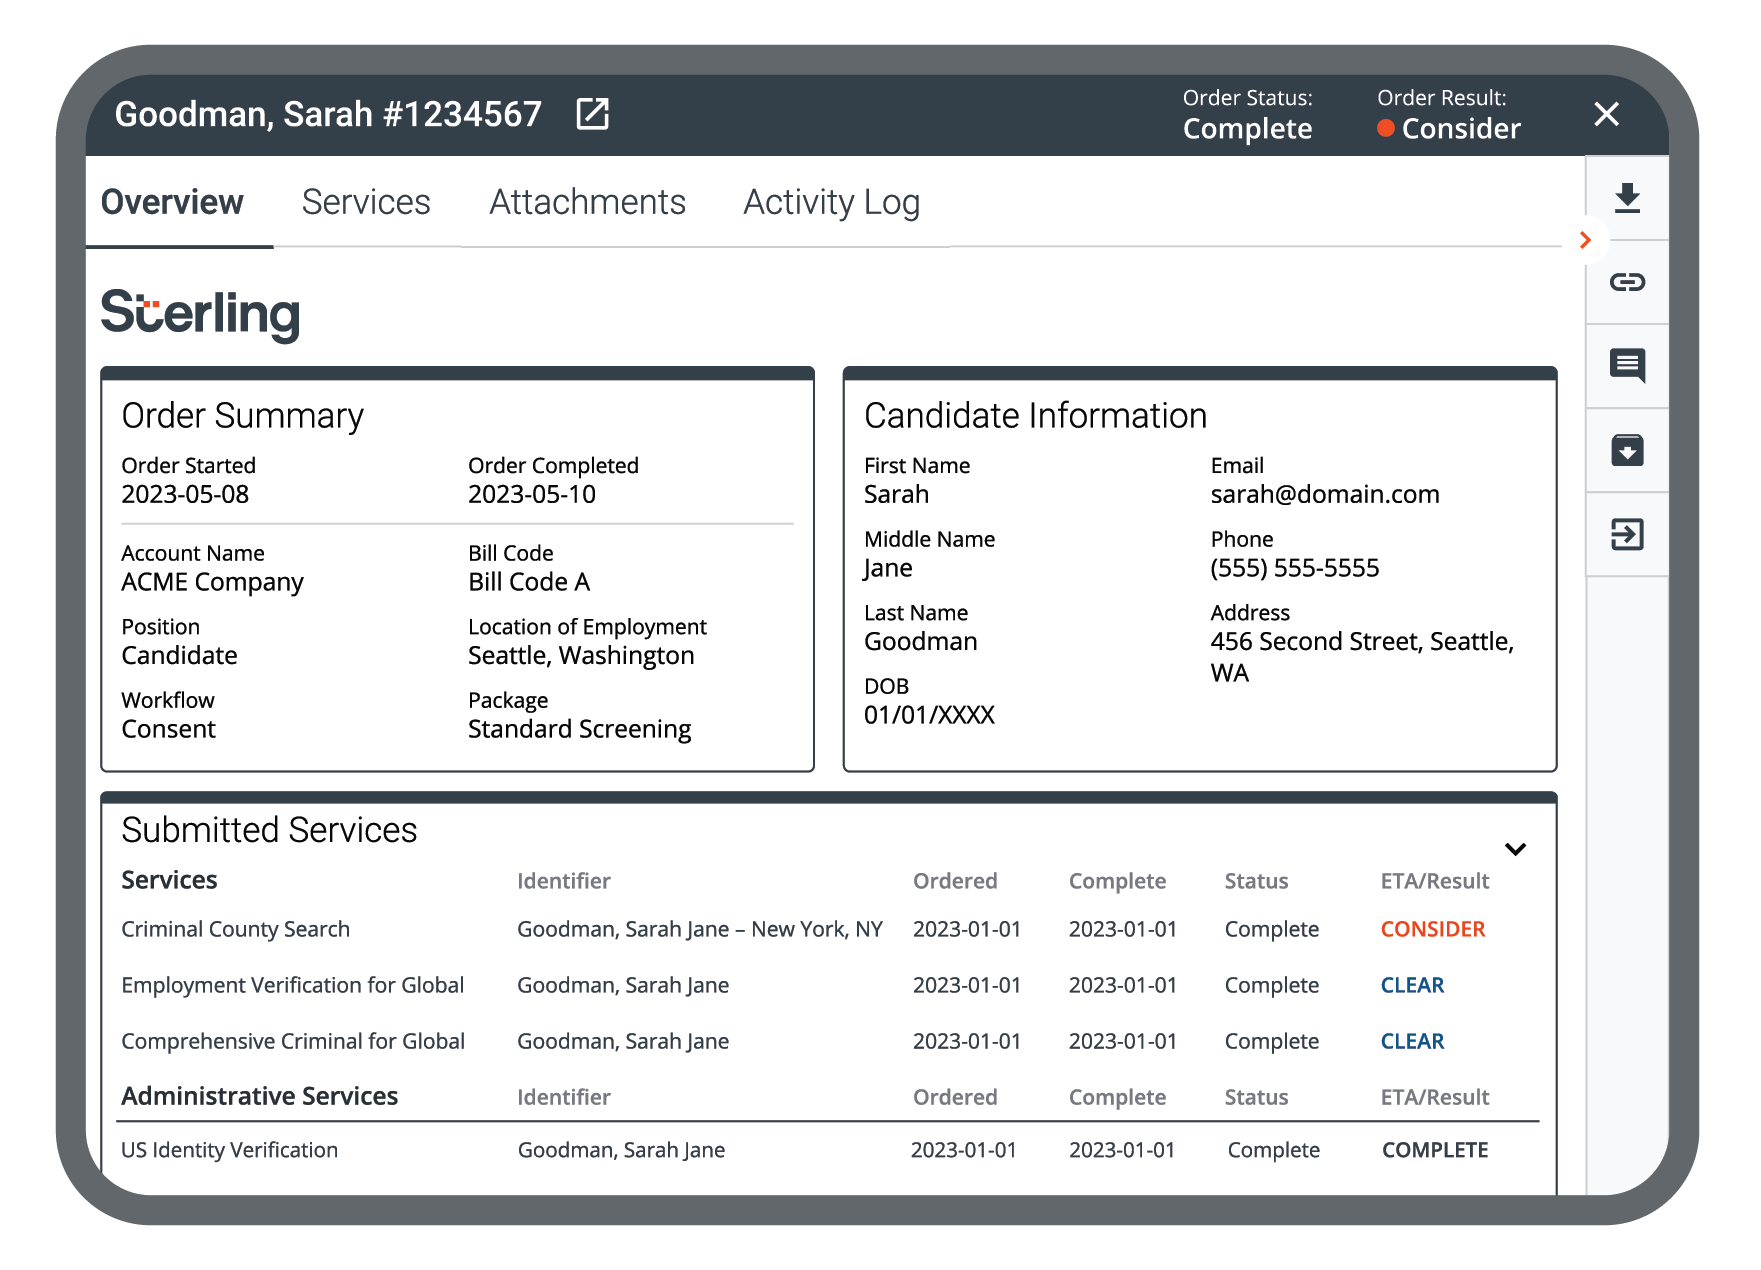This screenshot has width=1761, height=1270.
Task: Click the title Goodman, Sarah #1234567
Action: click(328, 114)
